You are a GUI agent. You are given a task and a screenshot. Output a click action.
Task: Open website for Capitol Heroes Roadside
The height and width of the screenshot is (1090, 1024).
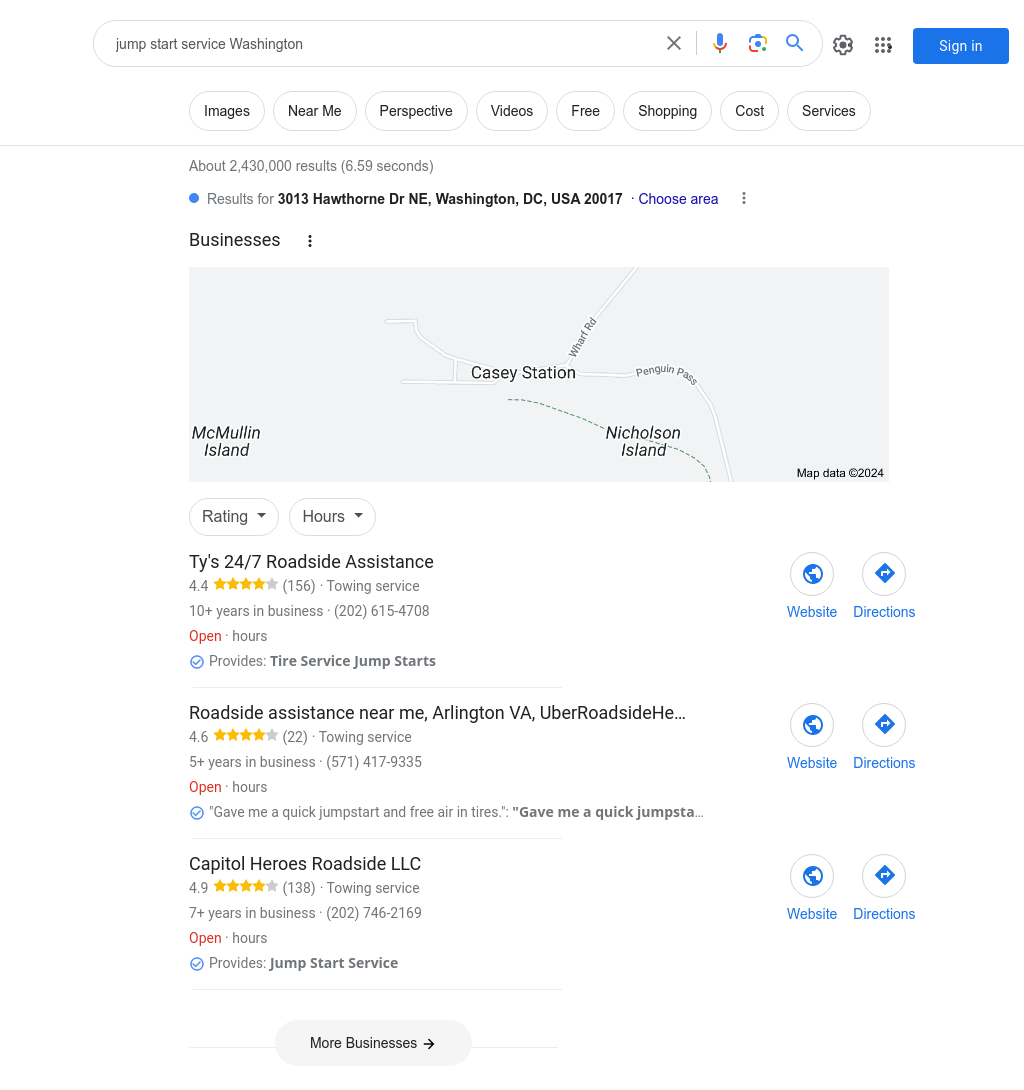(812, 876)
